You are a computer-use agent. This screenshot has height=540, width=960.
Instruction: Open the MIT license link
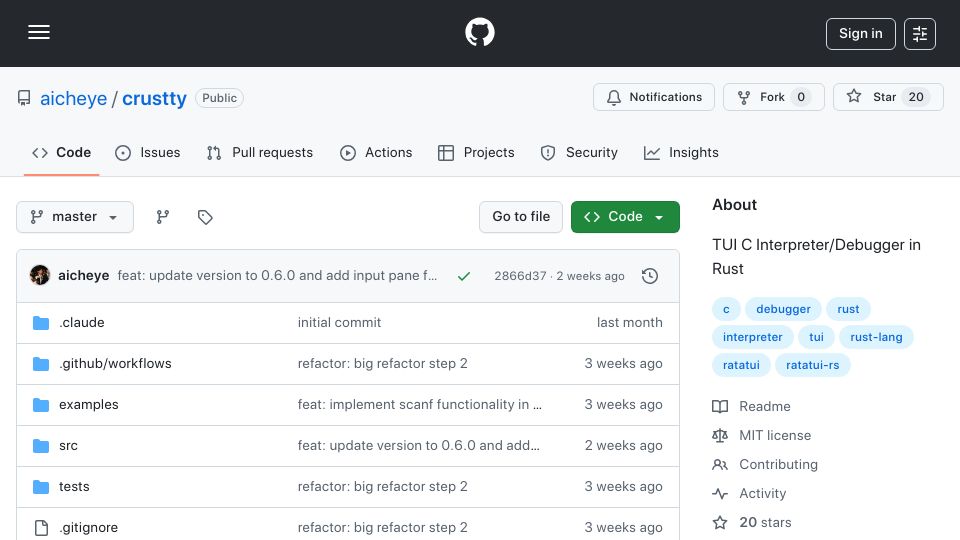(x=774, y=435)
